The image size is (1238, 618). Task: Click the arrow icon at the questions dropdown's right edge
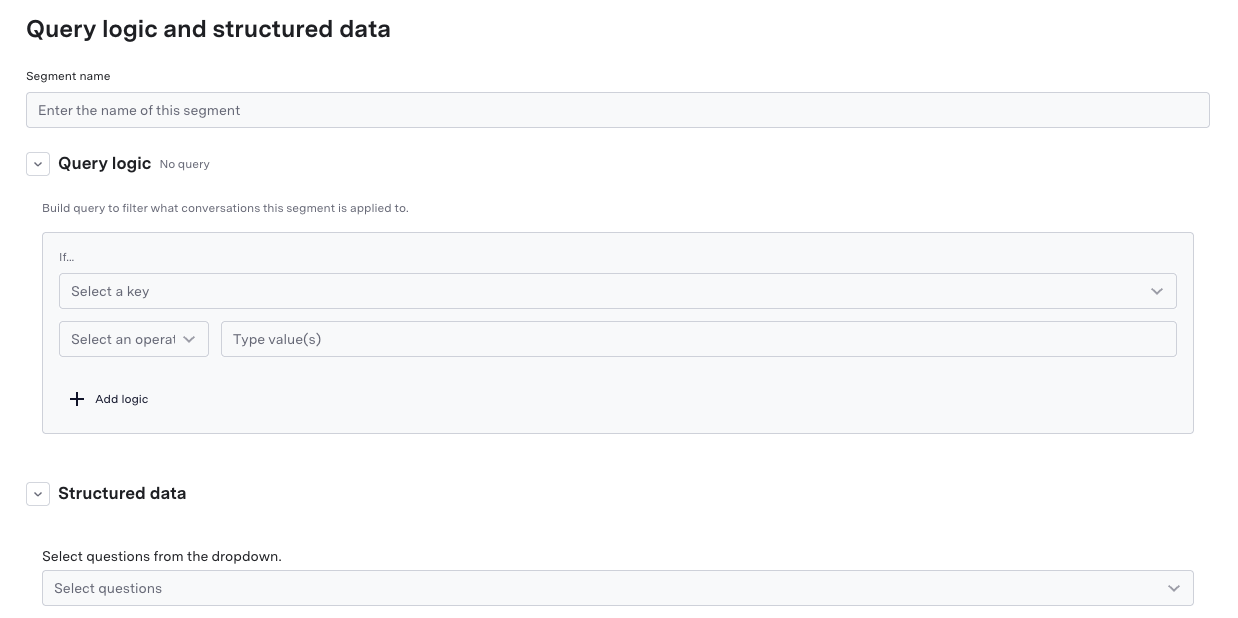(1173, 588)
